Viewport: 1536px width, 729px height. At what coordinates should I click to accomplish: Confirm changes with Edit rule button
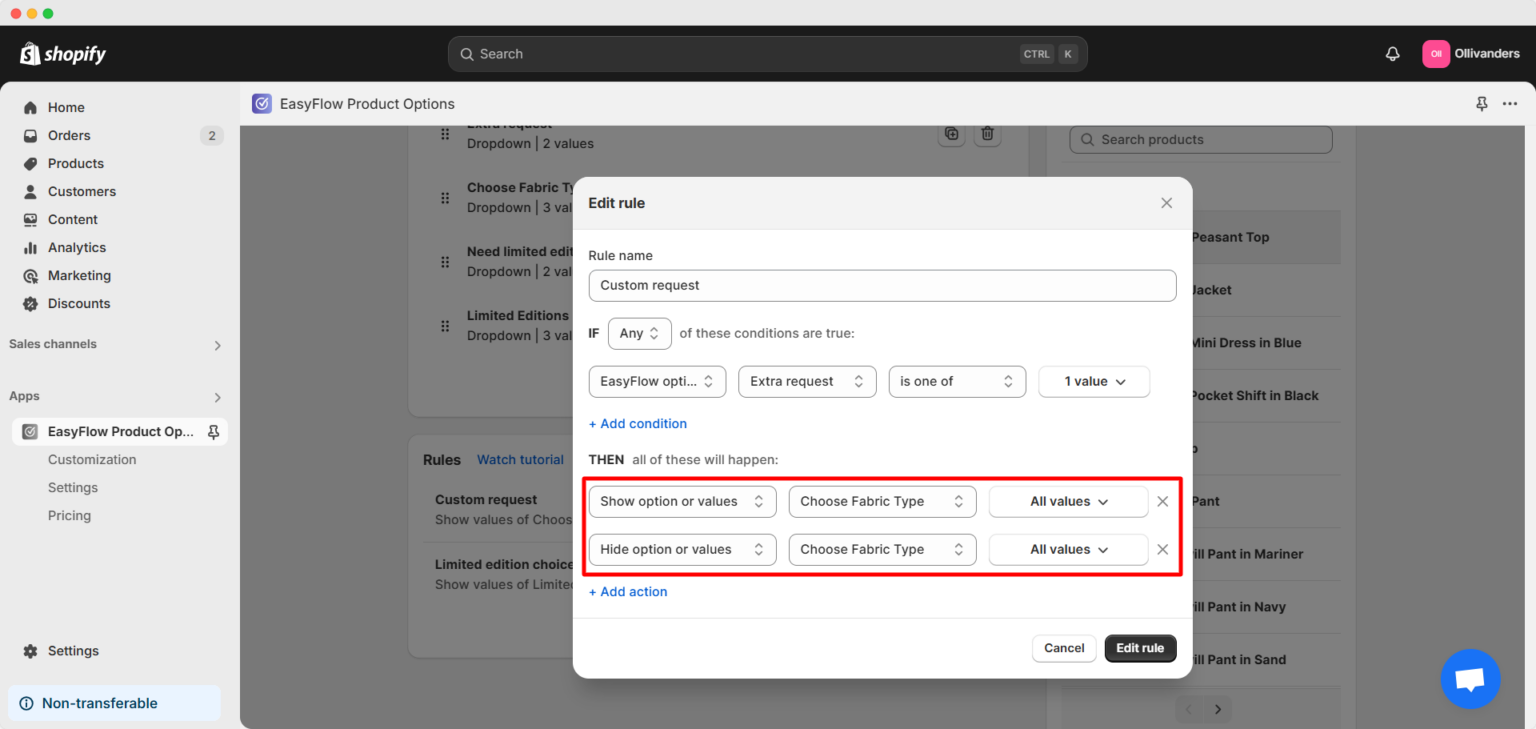(1140, 648)
